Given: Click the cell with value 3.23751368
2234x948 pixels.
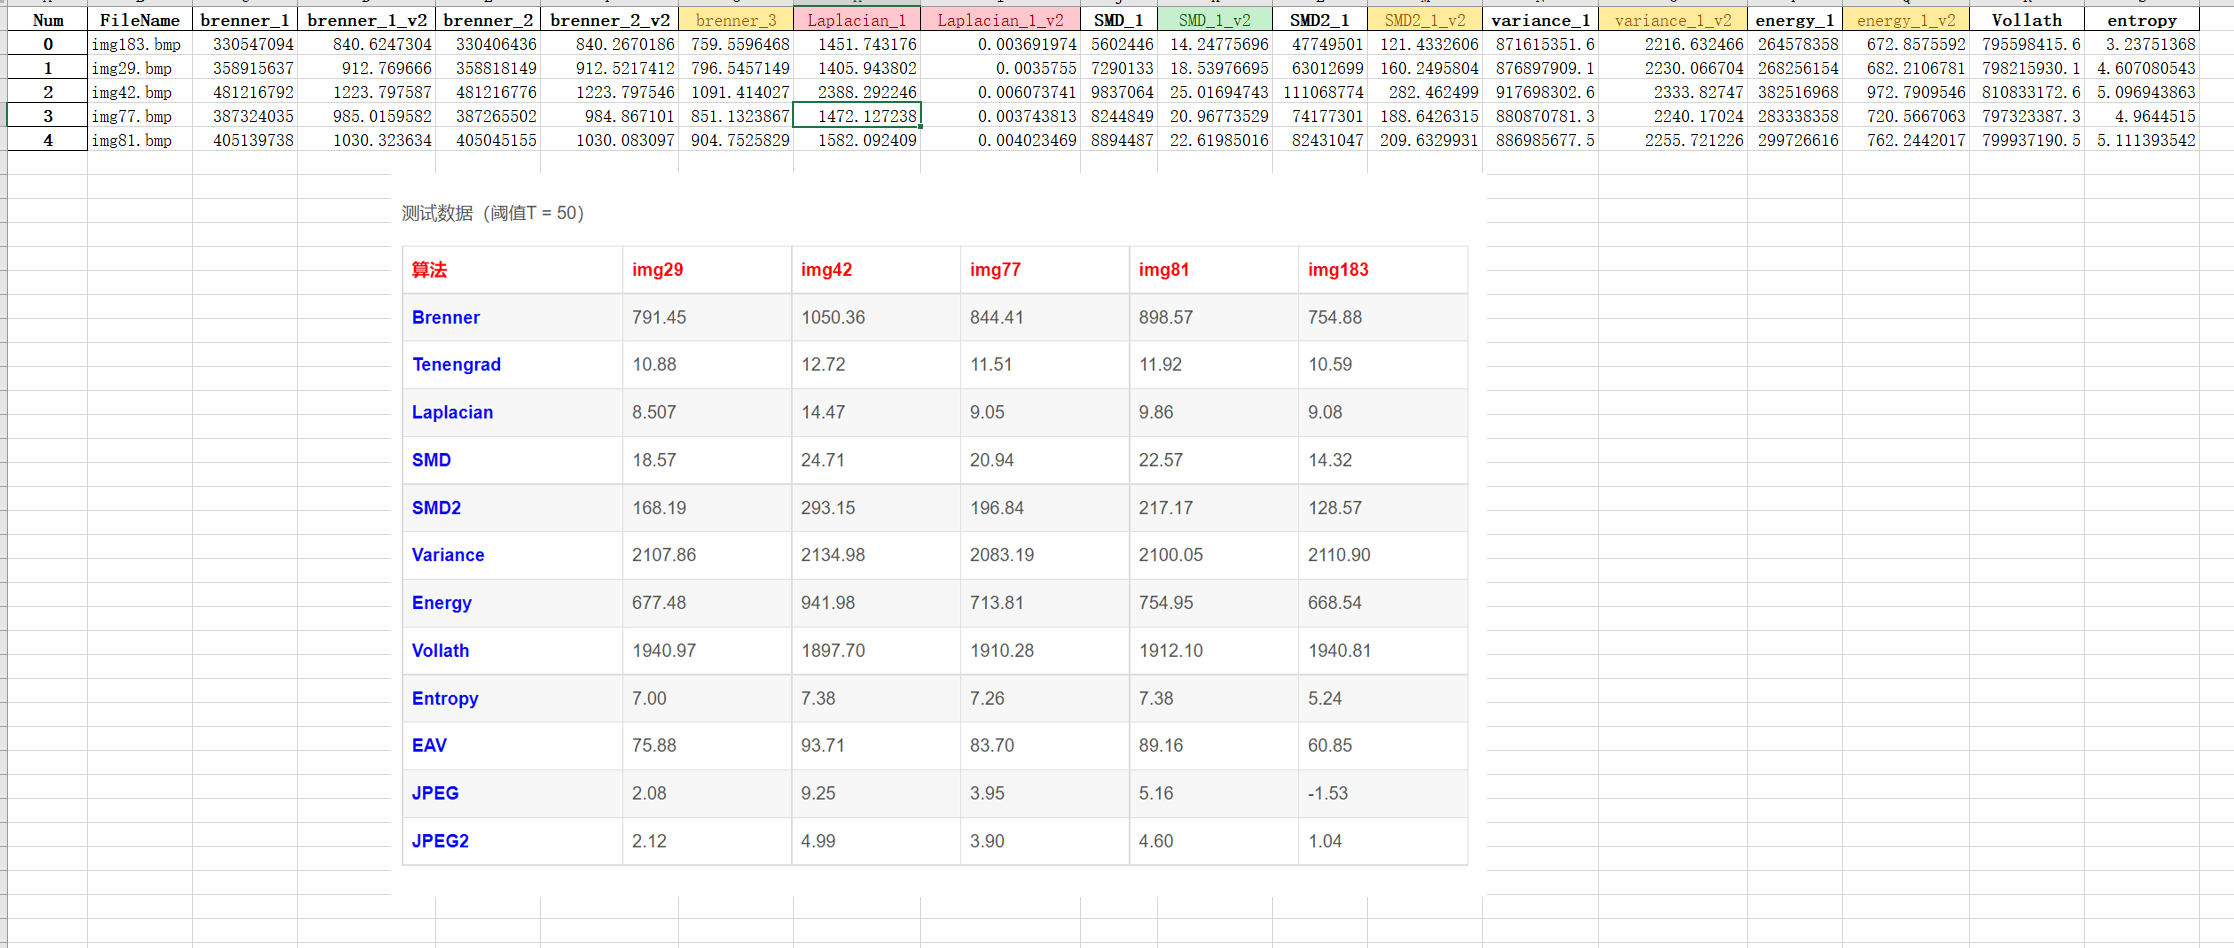Looking at the screenshot, I should tap(2142, 44).
